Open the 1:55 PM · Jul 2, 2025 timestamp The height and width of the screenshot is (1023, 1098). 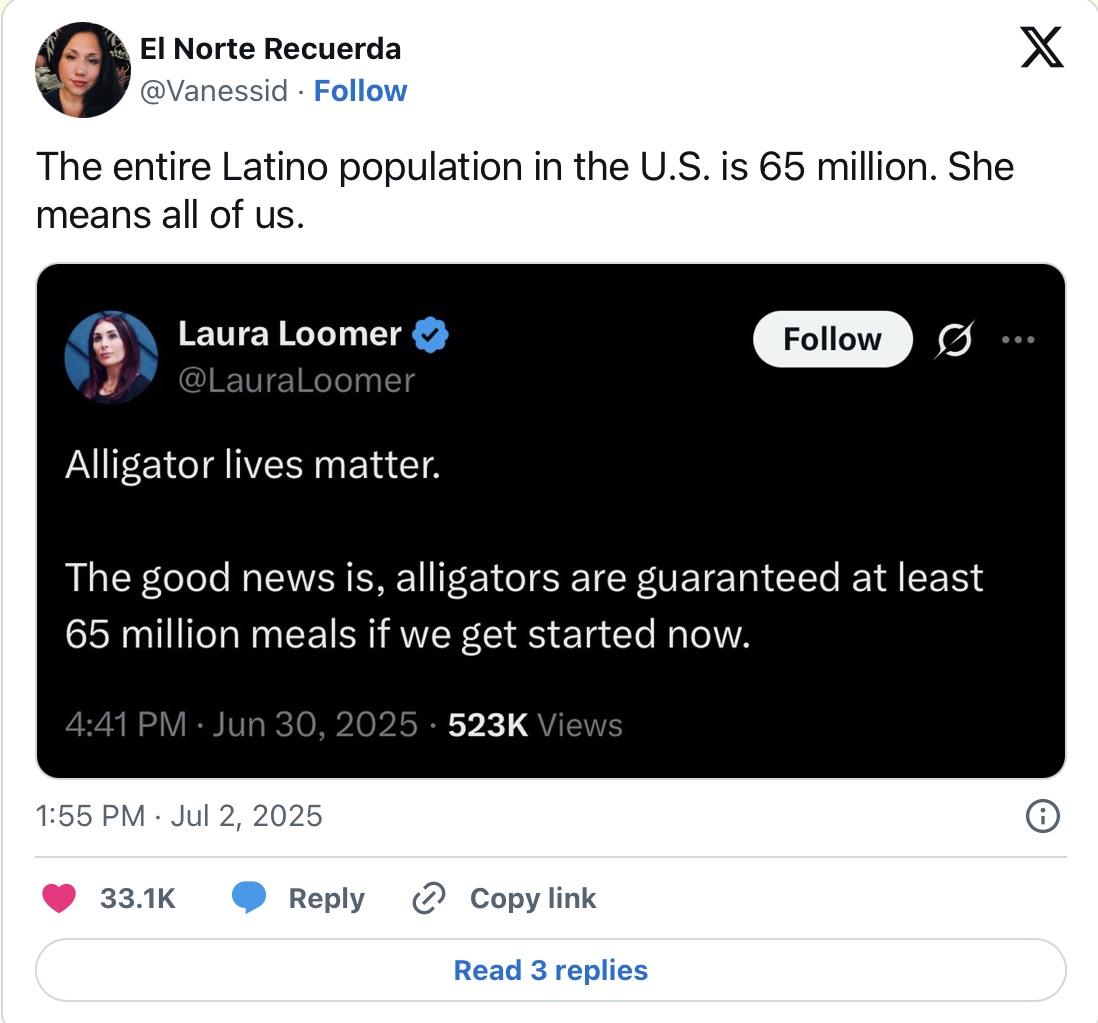point(179,816)
